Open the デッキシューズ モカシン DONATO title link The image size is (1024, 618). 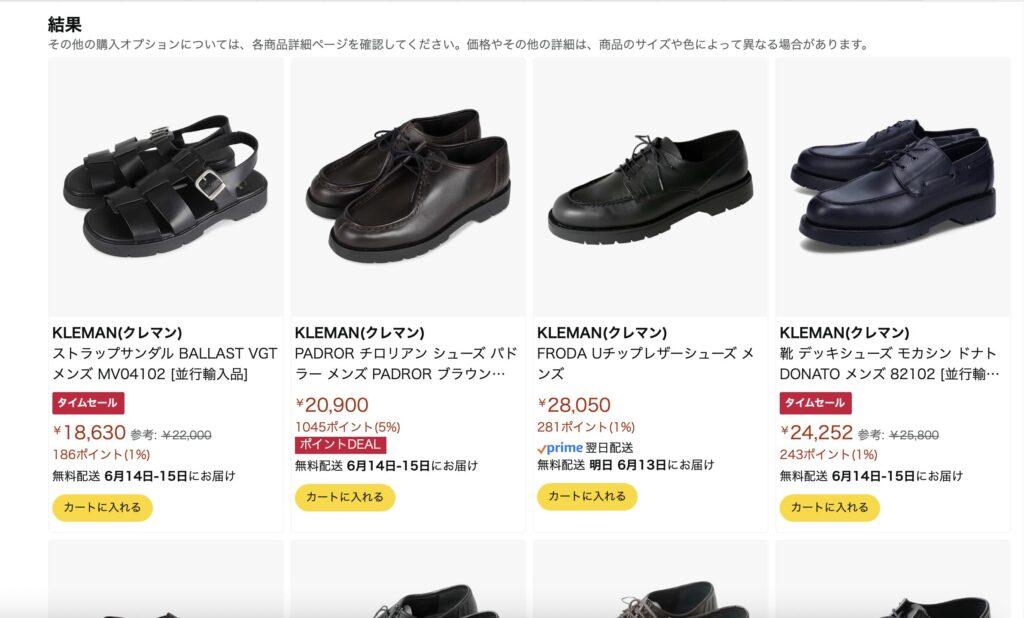coord(889,364)
